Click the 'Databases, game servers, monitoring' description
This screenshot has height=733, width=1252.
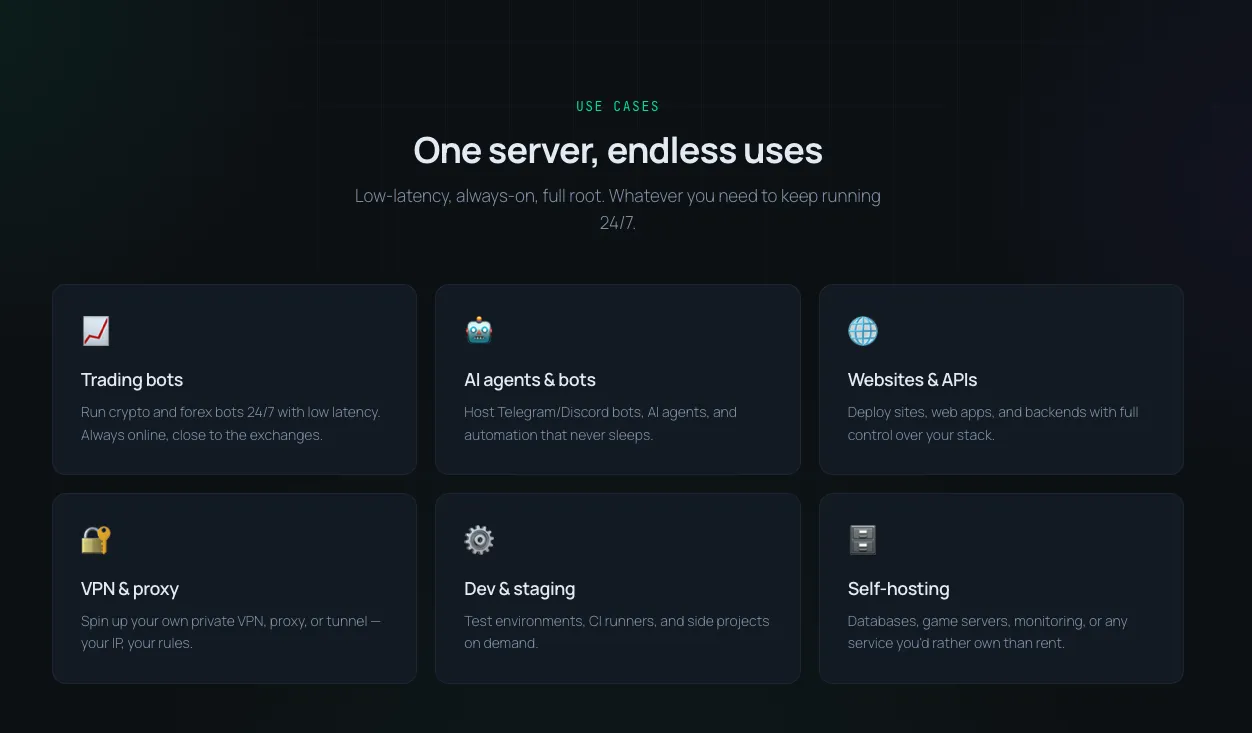987,632
